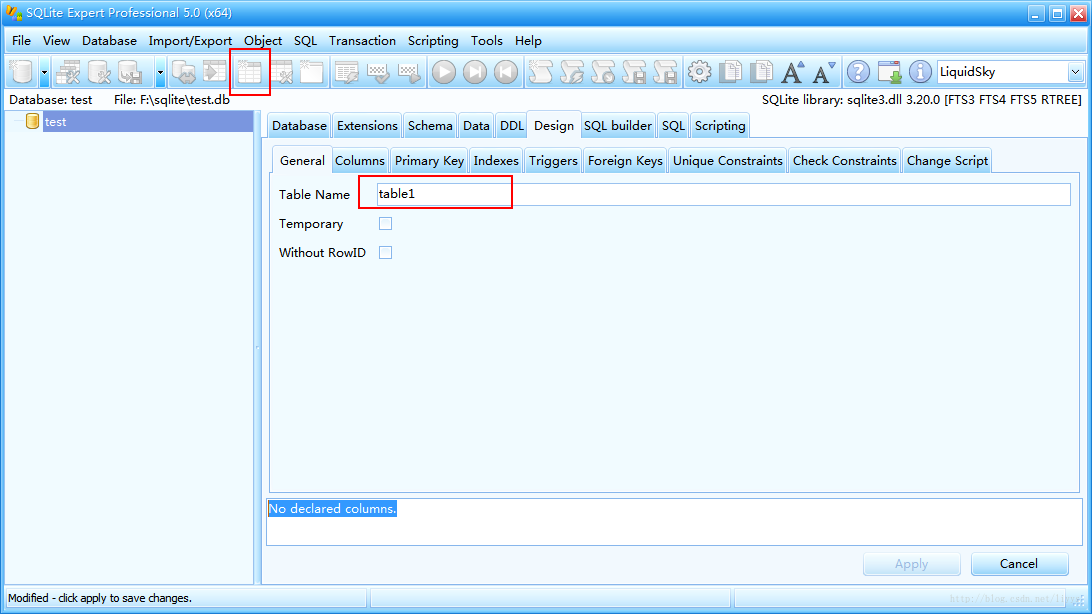Click the import-into-table arrow icon
The width and height of the screenshot is (1092, 614).
tap(215, 72)
